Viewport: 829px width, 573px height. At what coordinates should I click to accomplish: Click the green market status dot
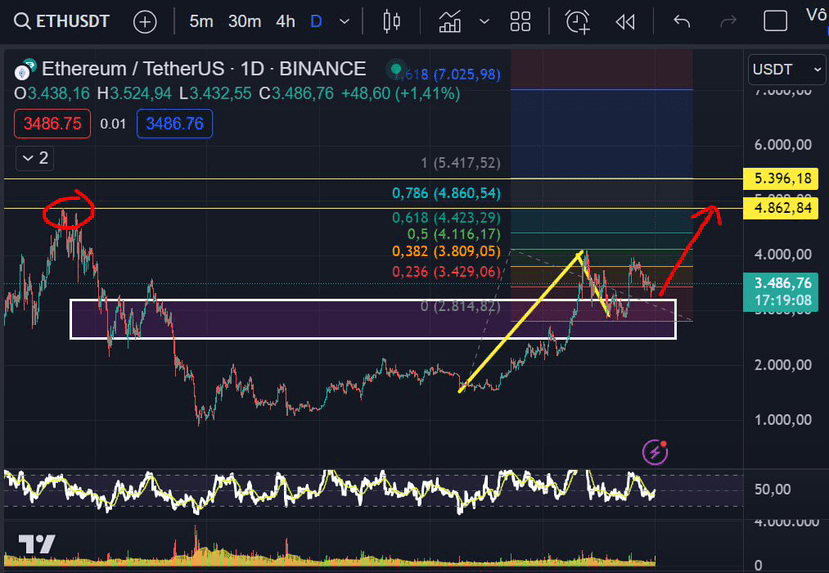396,69
